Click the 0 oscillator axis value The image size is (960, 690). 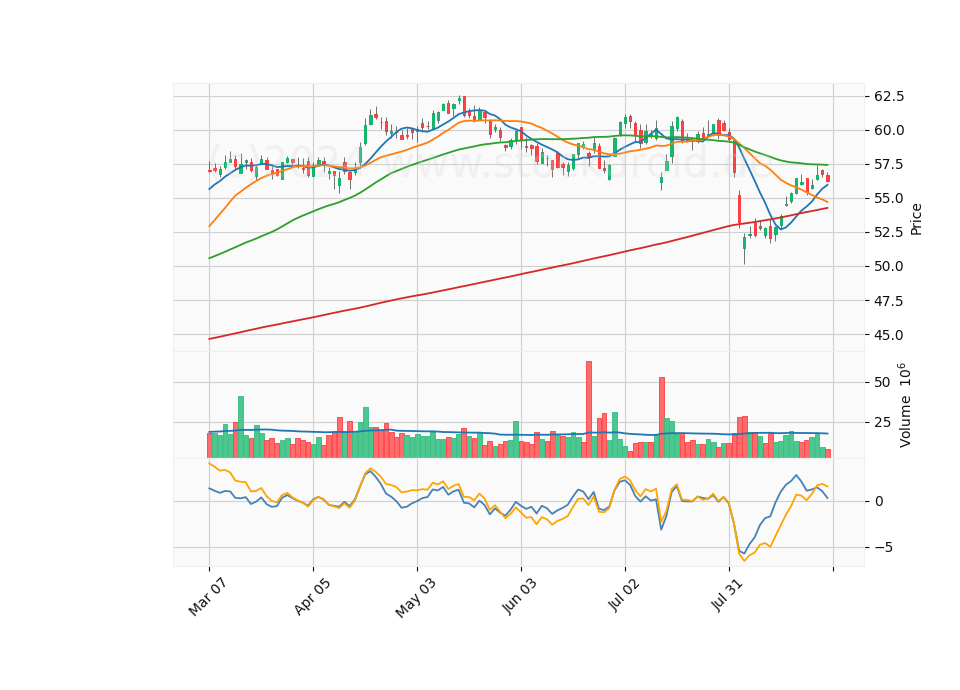point(879,501)
